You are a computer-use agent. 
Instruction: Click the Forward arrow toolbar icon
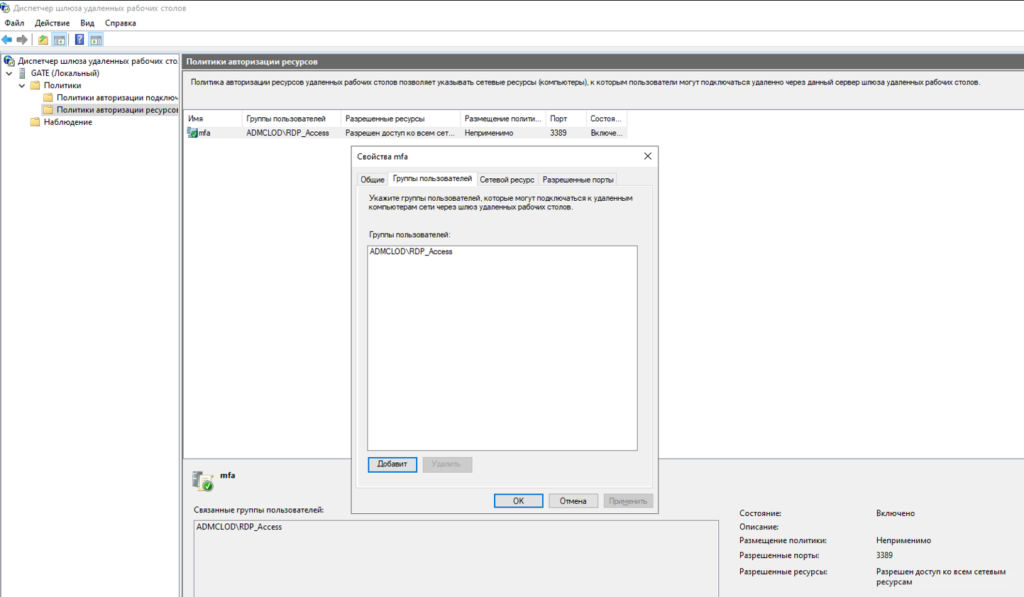pyautogui.click(x=22, y=40)
